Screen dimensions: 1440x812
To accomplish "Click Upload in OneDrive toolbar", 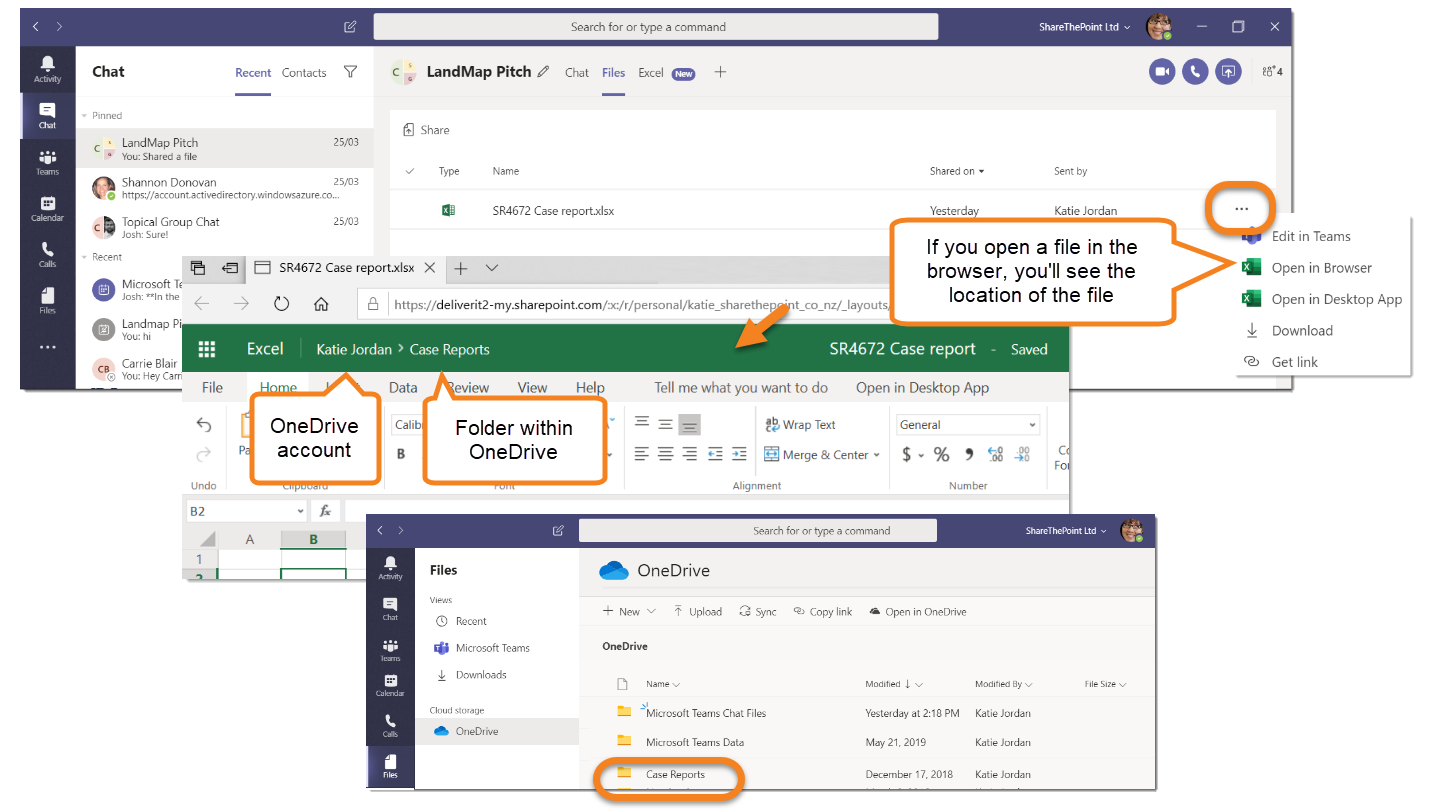I will [x=697, y=611].
